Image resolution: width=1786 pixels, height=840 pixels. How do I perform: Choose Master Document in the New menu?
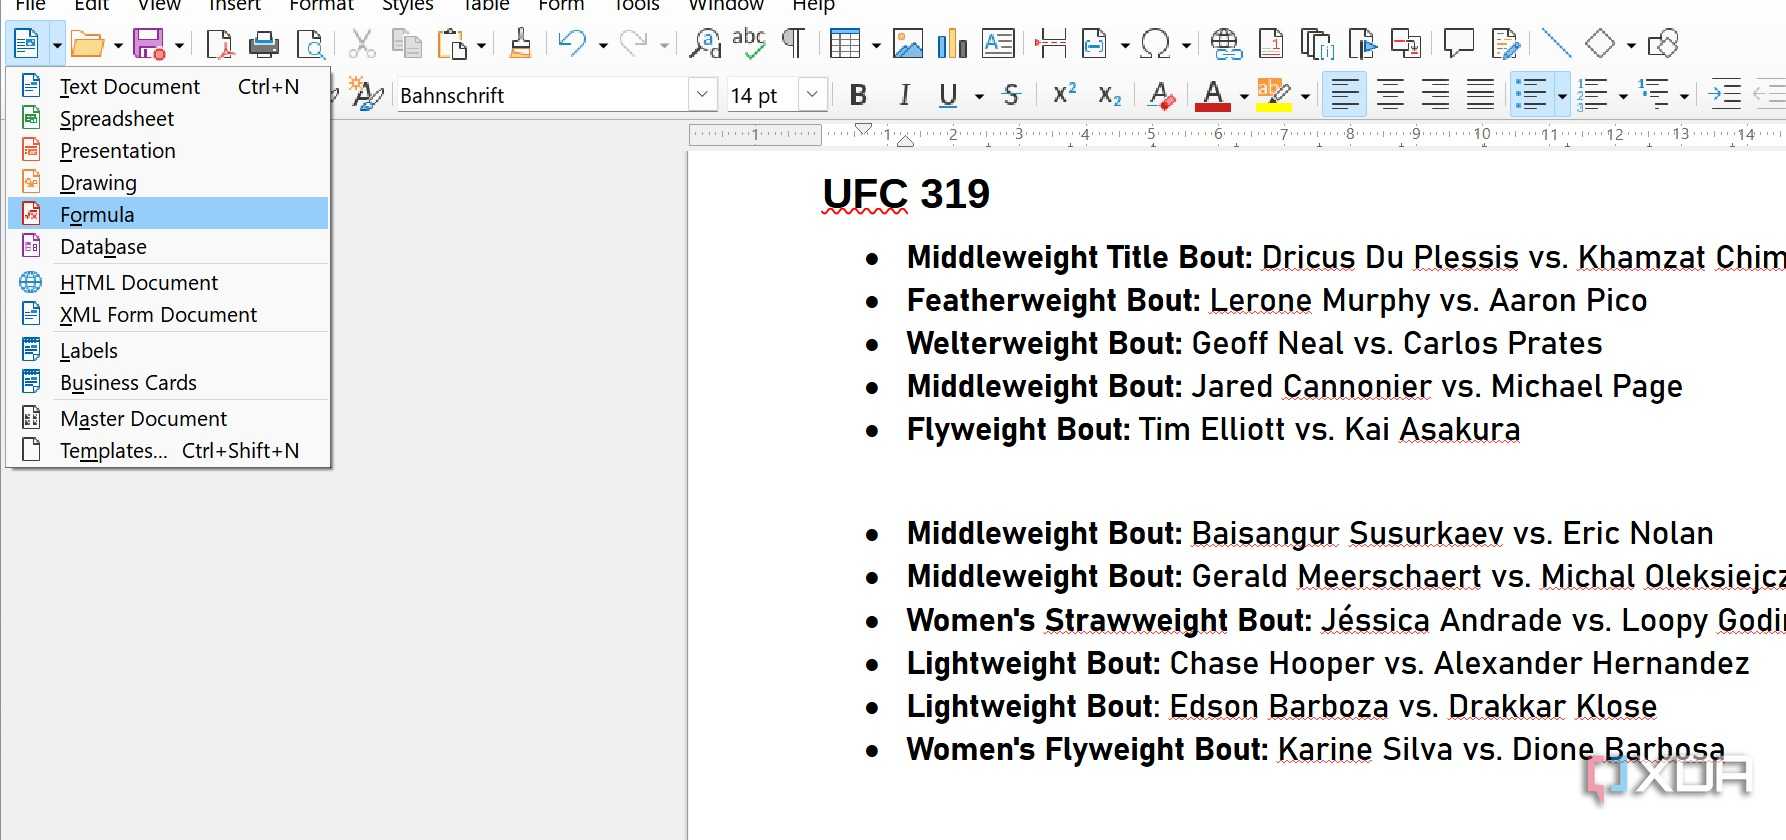(x=168, y=418)
